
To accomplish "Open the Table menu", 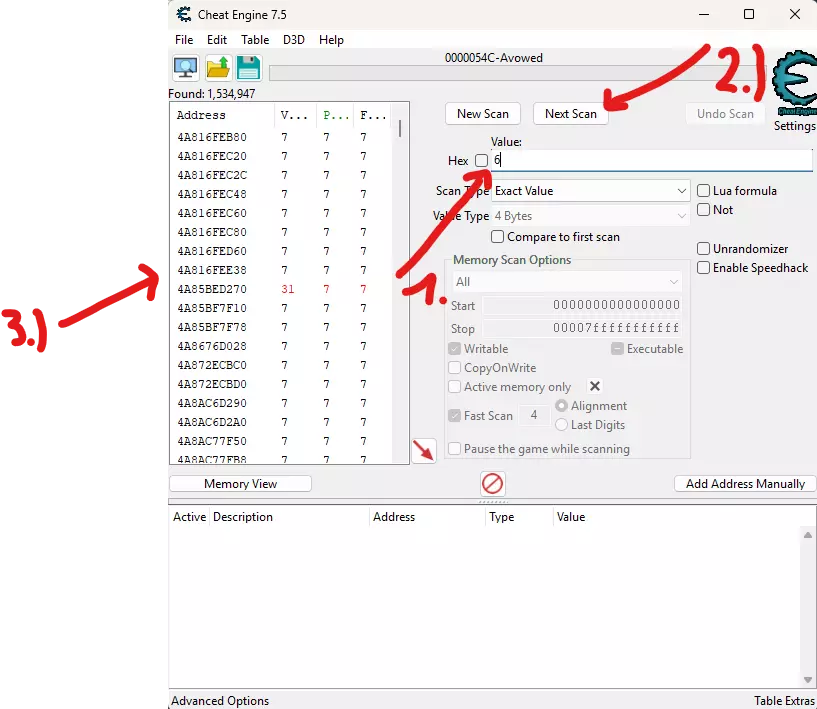I will coord(255,40).
